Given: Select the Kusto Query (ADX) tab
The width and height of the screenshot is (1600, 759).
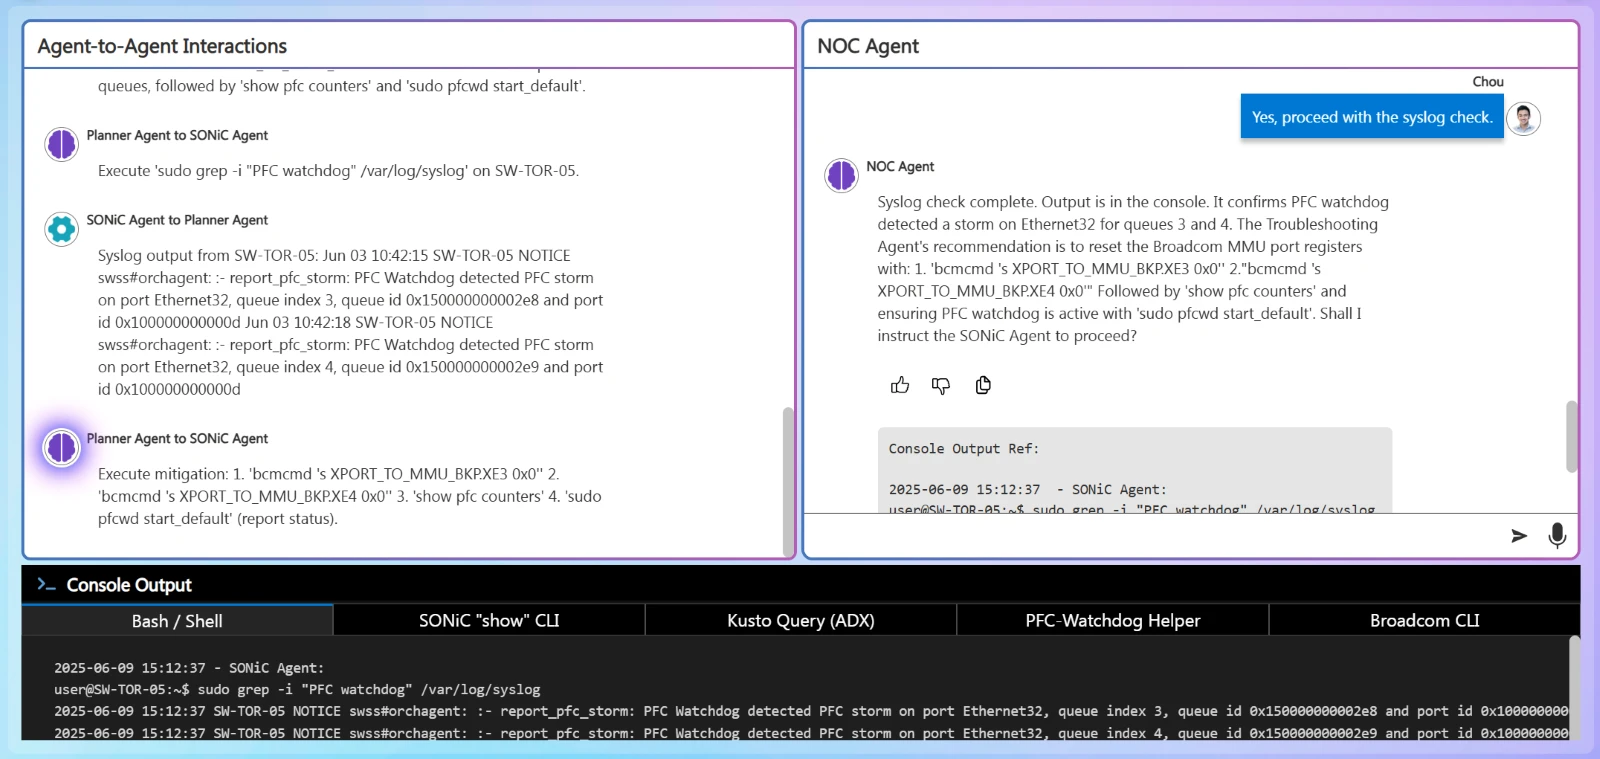Looking at the screenshot, I should (800, 621).
